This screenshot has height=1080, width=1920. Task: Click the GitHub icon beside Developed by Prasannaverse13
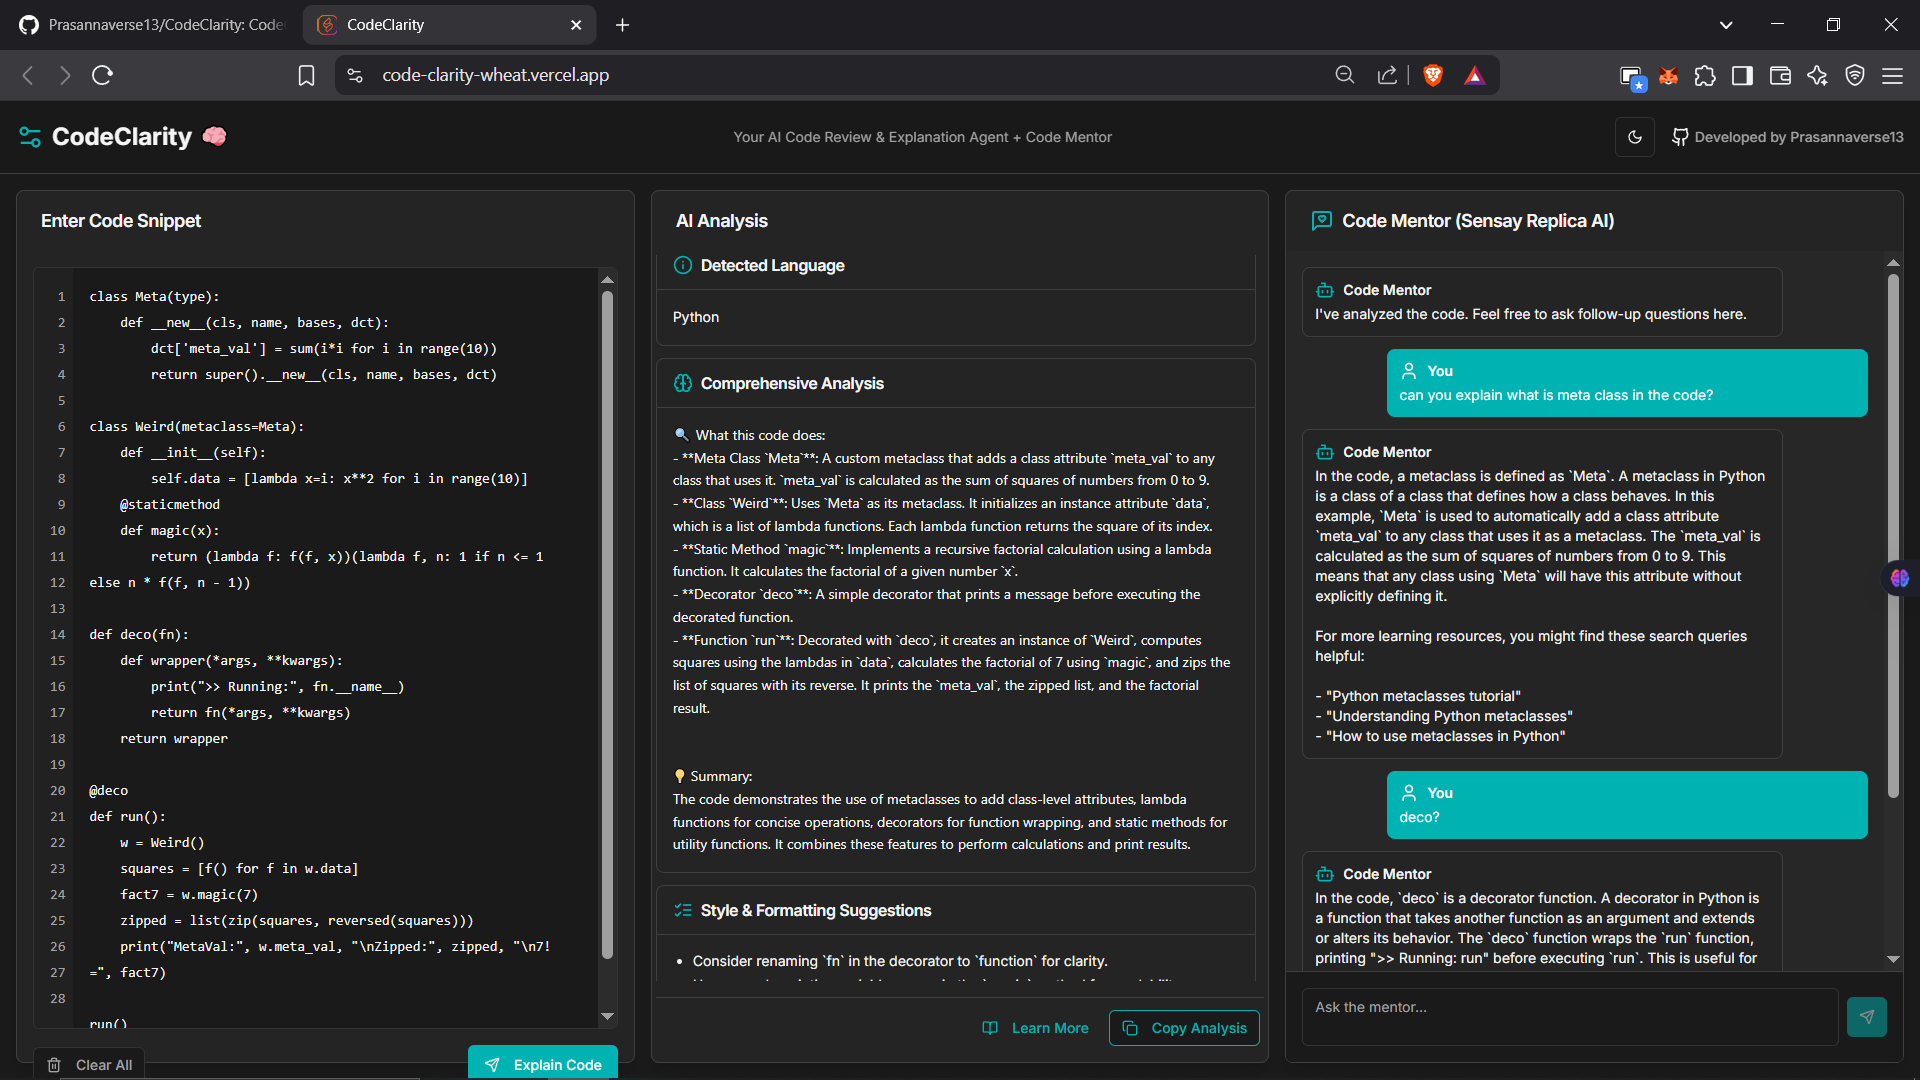click(x=1681, y=137)
